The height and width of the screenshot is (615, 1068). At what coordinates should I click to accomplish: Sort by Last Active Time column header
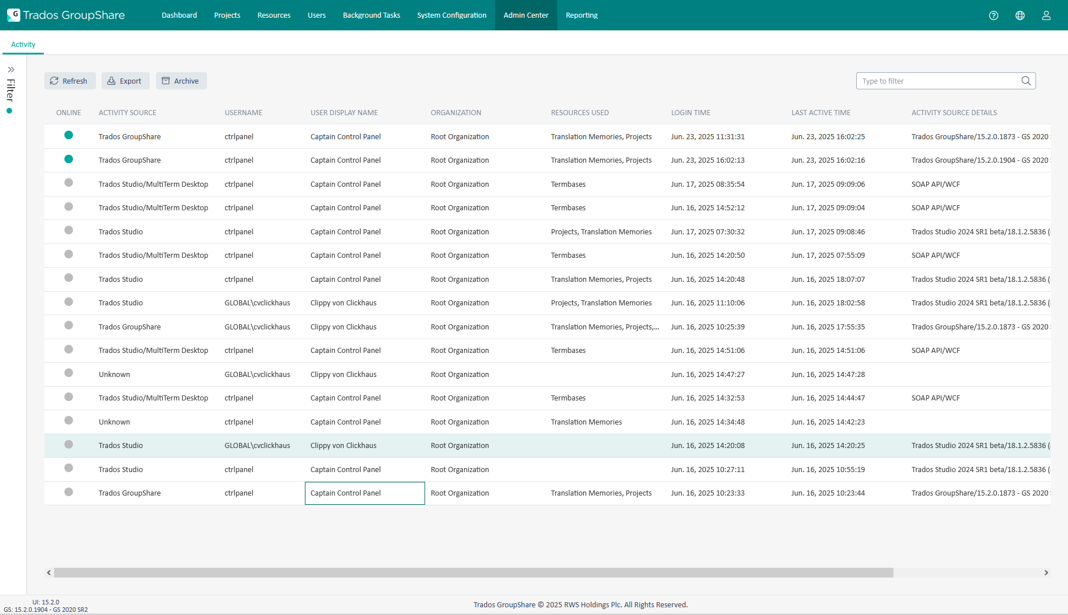pos(820,113)
